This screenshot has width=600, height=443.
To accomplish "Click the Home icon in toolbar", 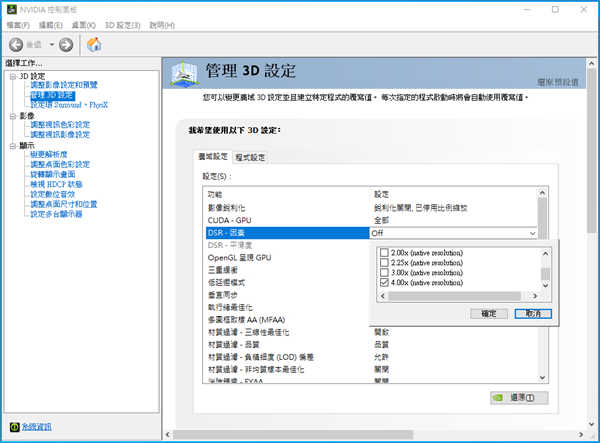I will pos(94,45).
